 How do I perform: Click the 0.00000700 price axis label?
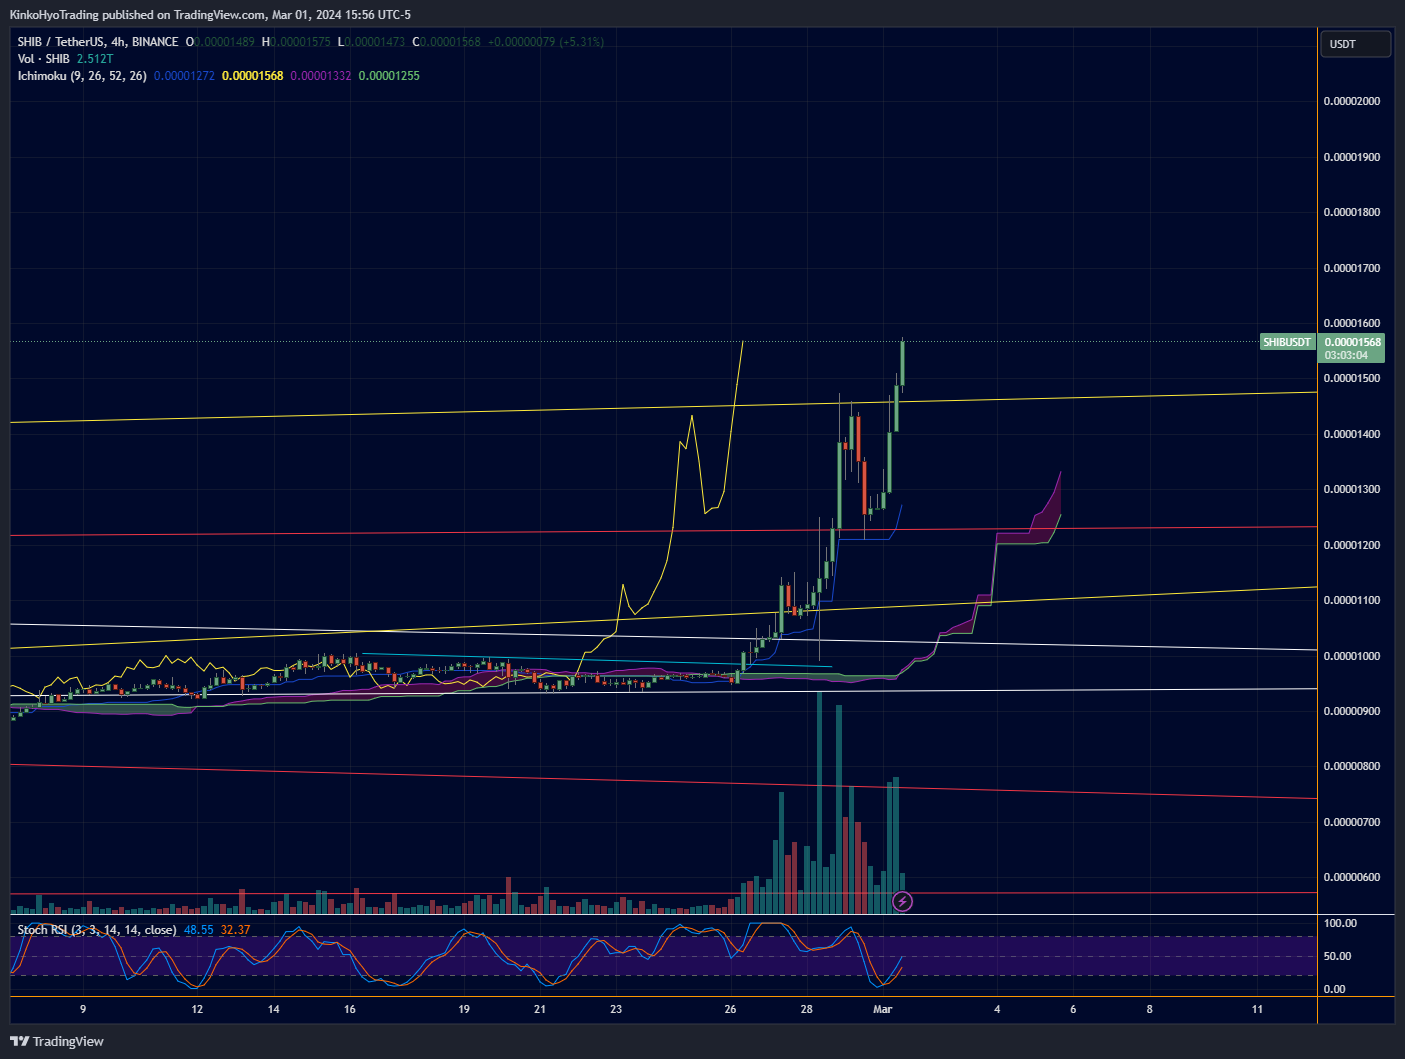(1352, 822)
